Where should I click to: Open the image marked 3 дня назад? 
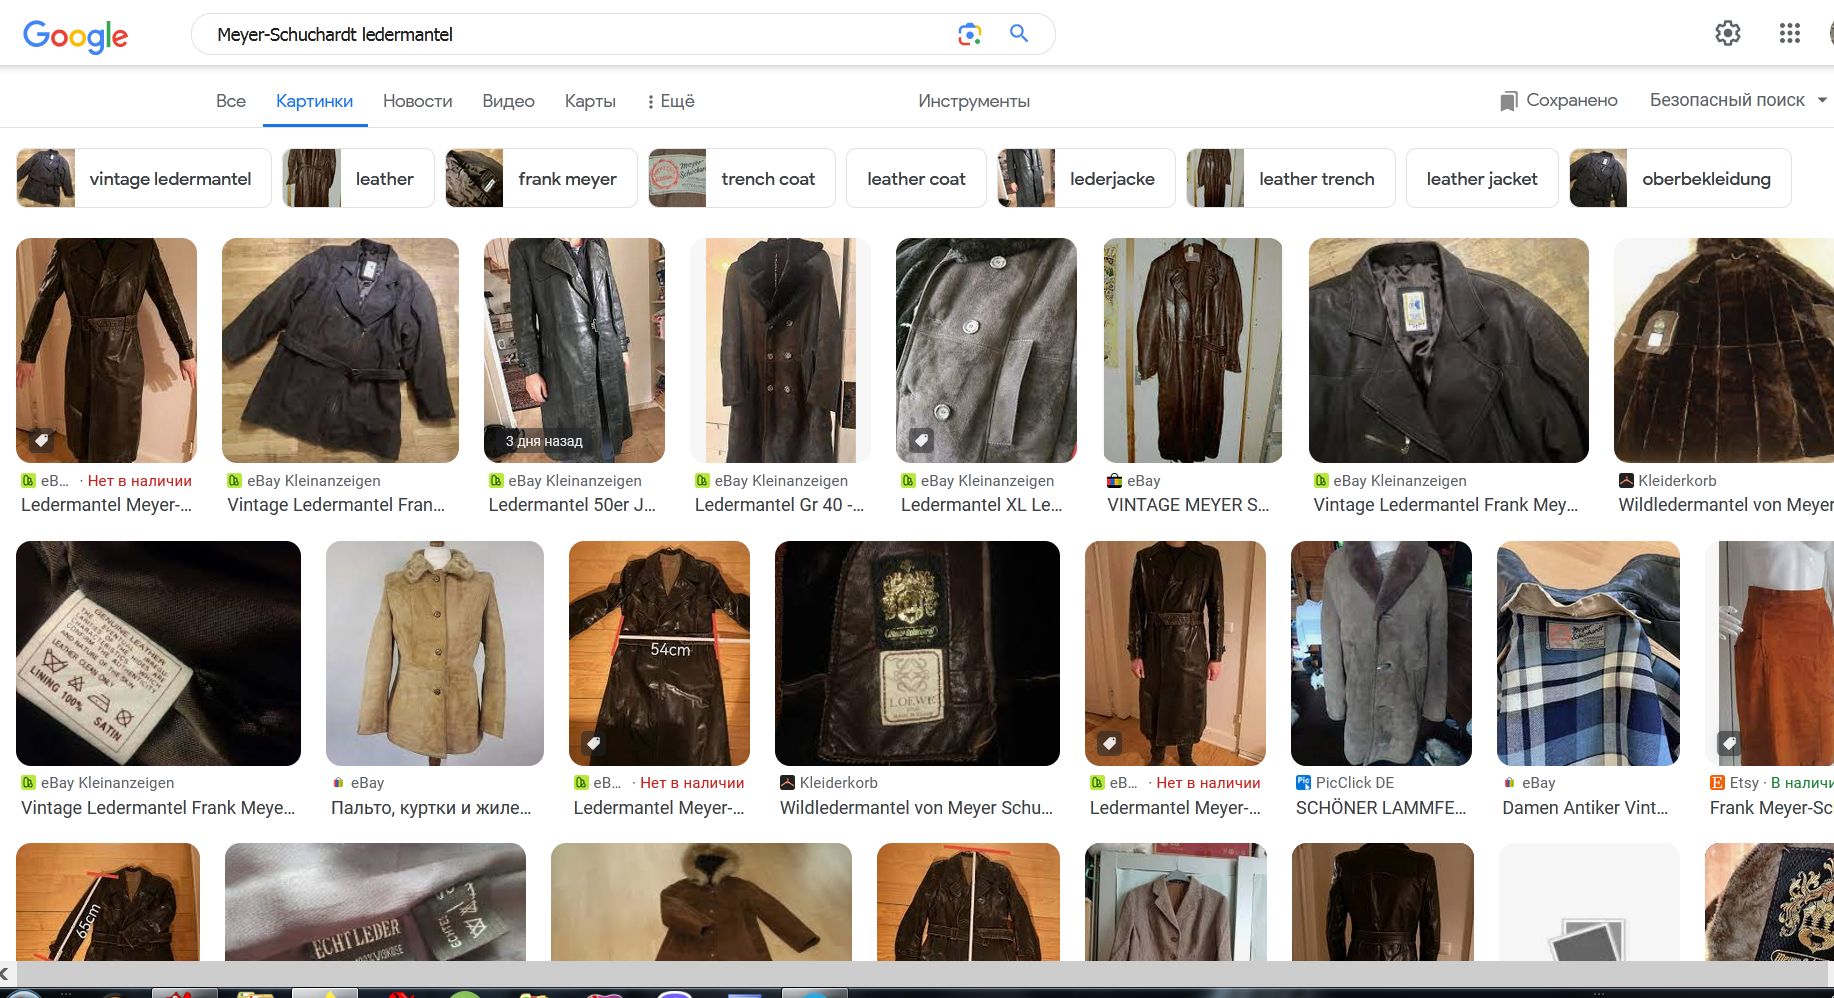(x=574, y=350)
